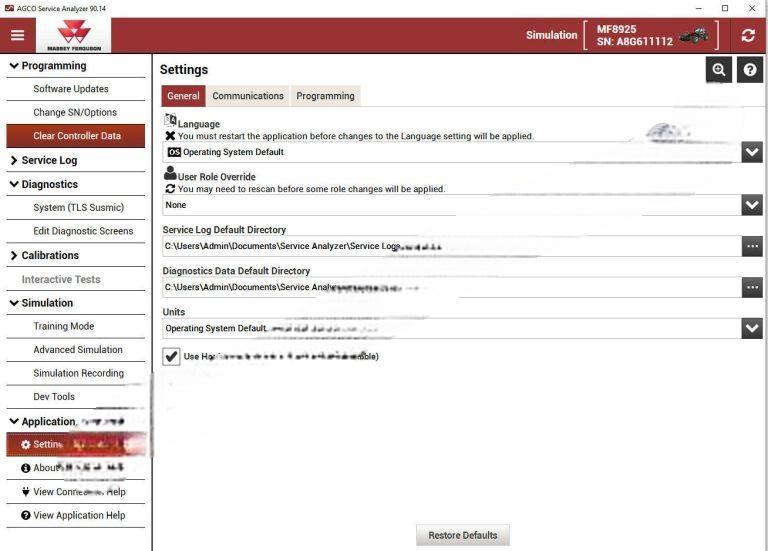Browse for Diagnostics Data Default Directory
The height and width of the screenshot is (551, 768).
coord(752,287)
